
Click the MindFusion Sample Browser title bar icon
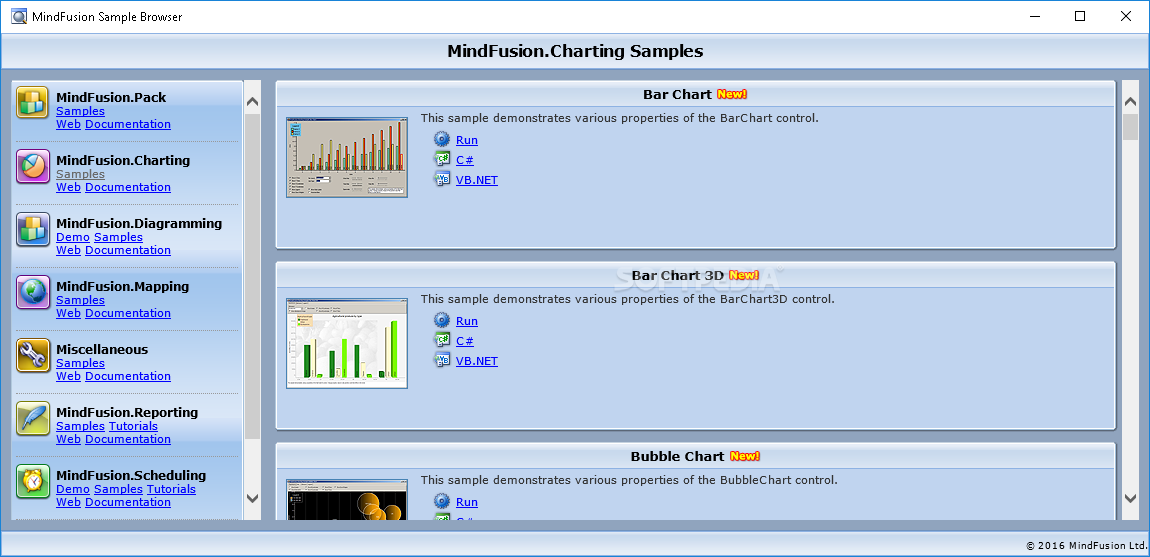click(x=19, y=16)
